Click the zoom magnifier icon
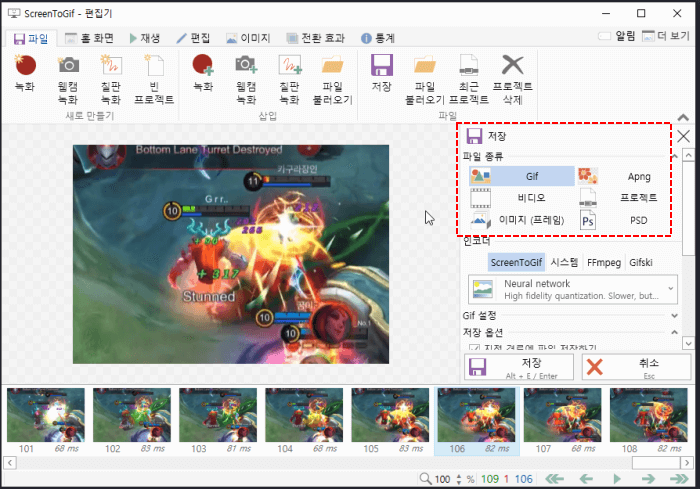 click(x=425, y=479)
